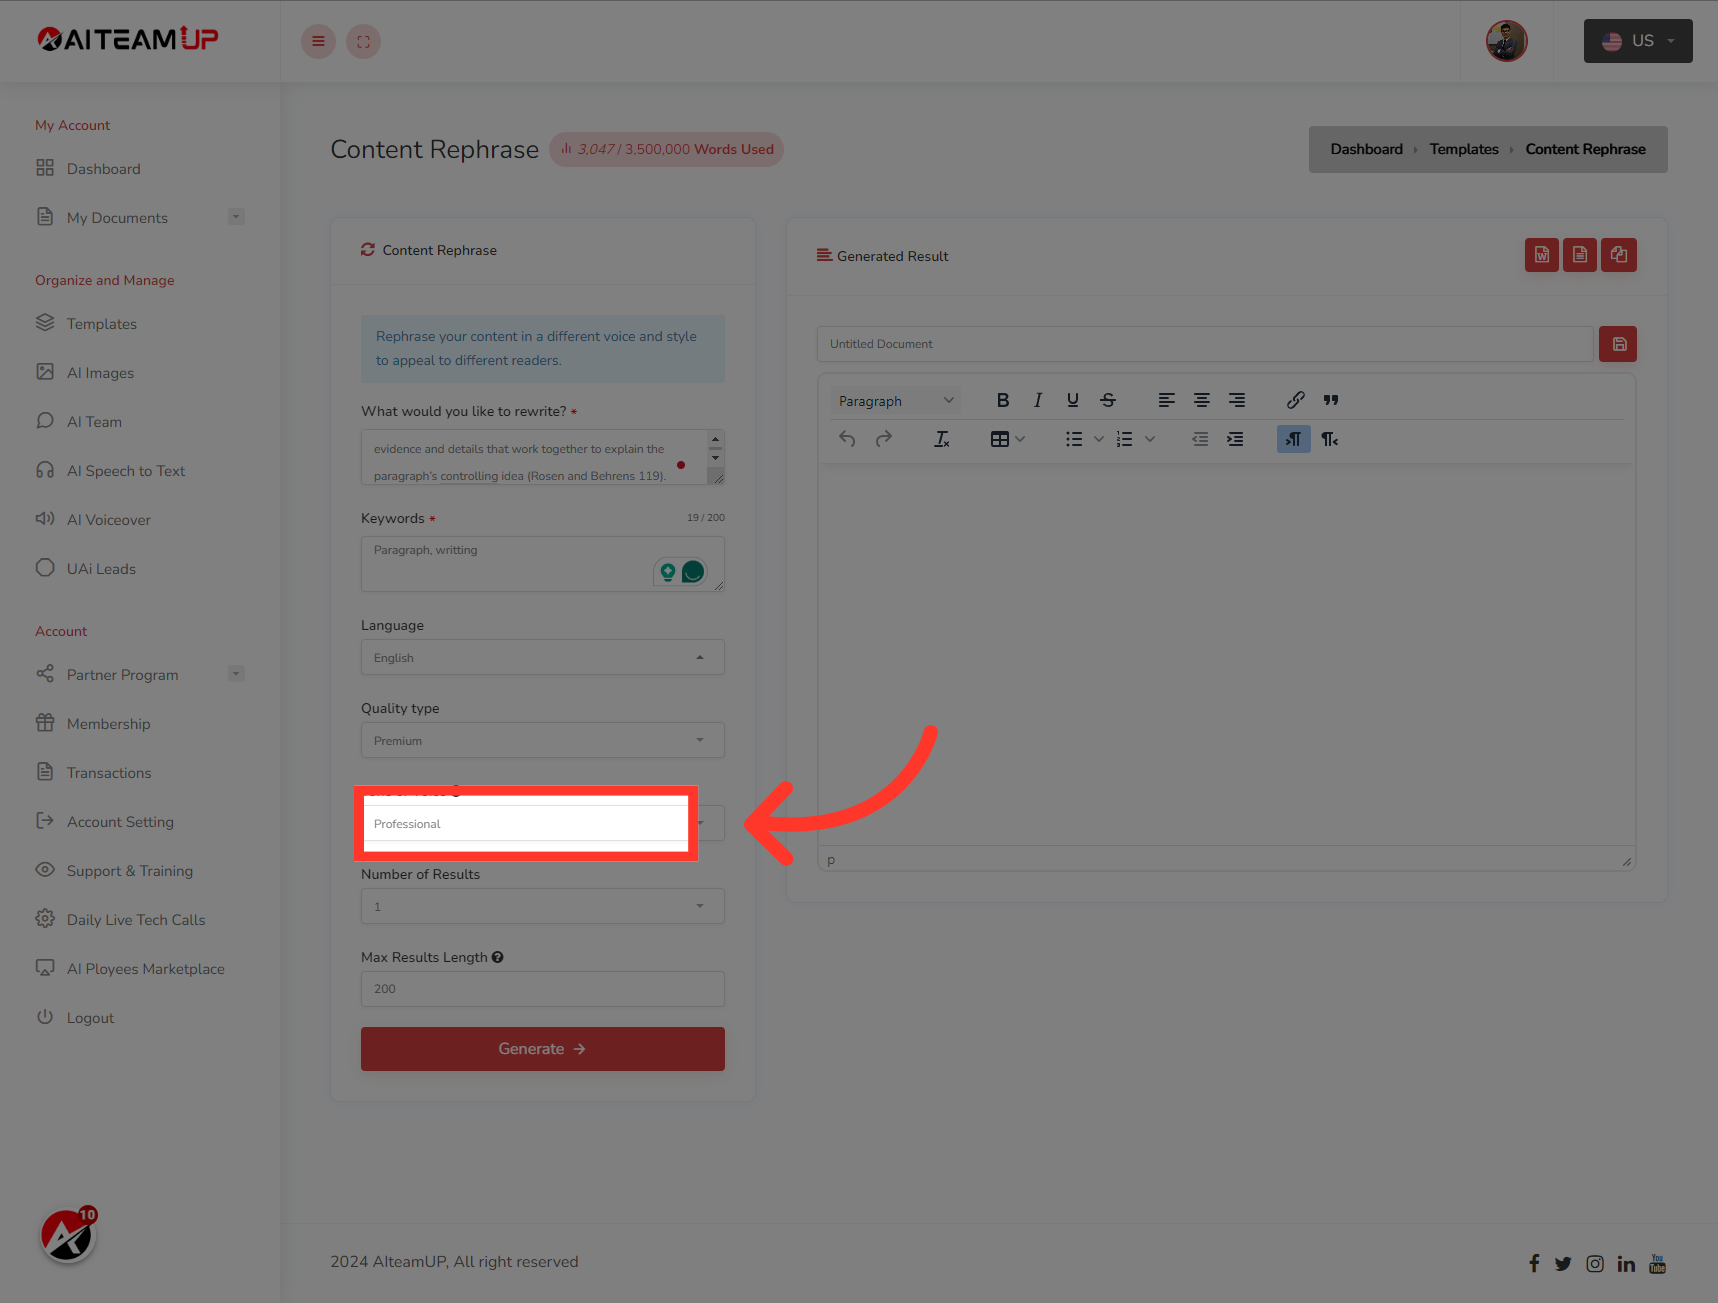Screen dimensions: 1718x1303
Task: Click the fullscreen icon in the header
Action: click(x=363, y=41)
